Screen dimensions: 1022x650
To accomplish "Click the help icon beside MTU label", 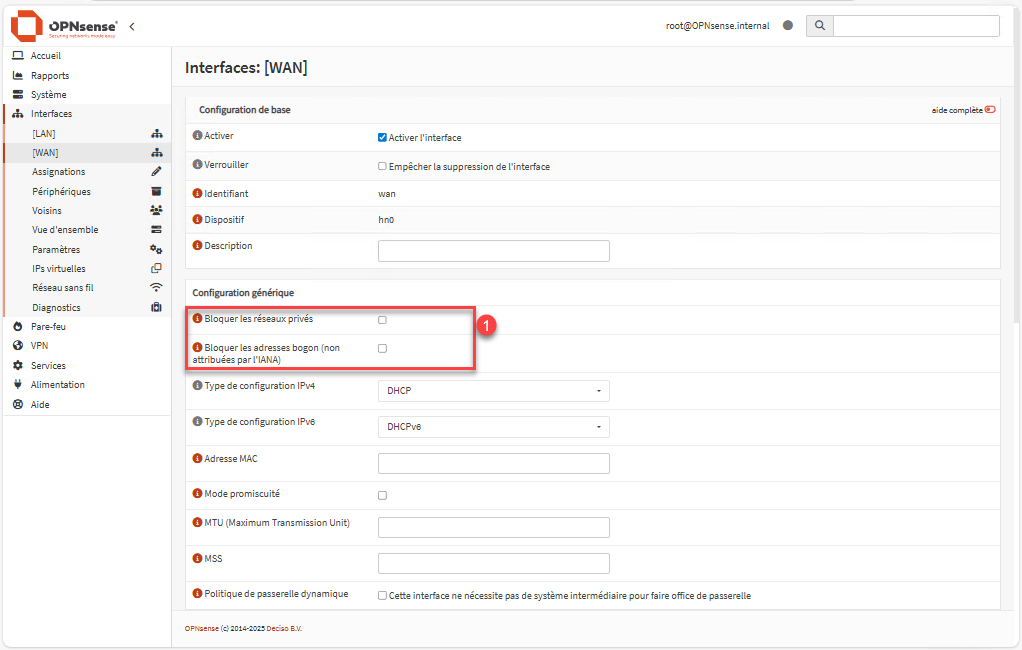I will (197, 523).
